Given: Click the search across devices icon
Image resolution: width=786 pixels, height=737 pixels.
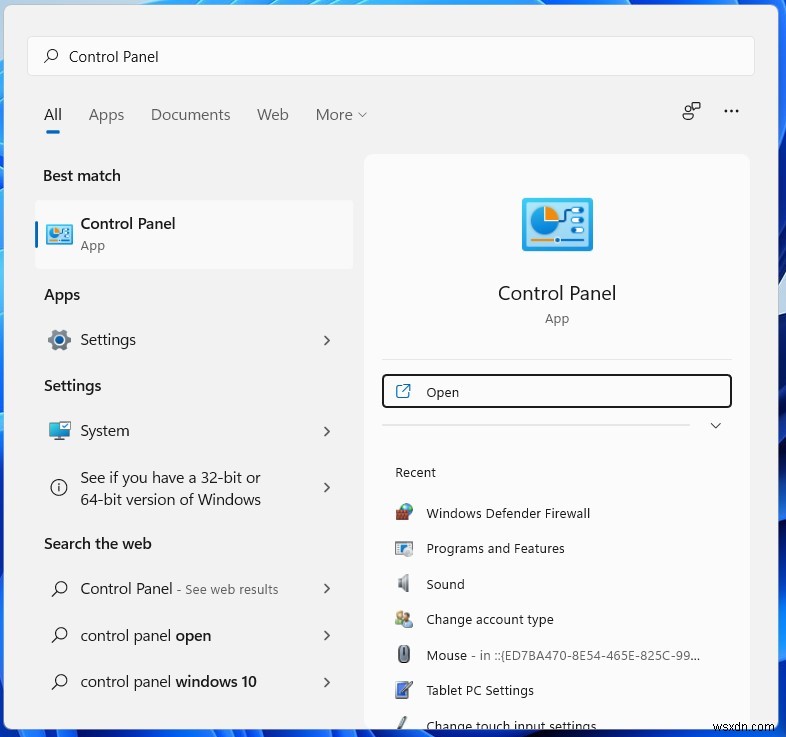Looking at the screenshot, I should [x=691, y=112].
